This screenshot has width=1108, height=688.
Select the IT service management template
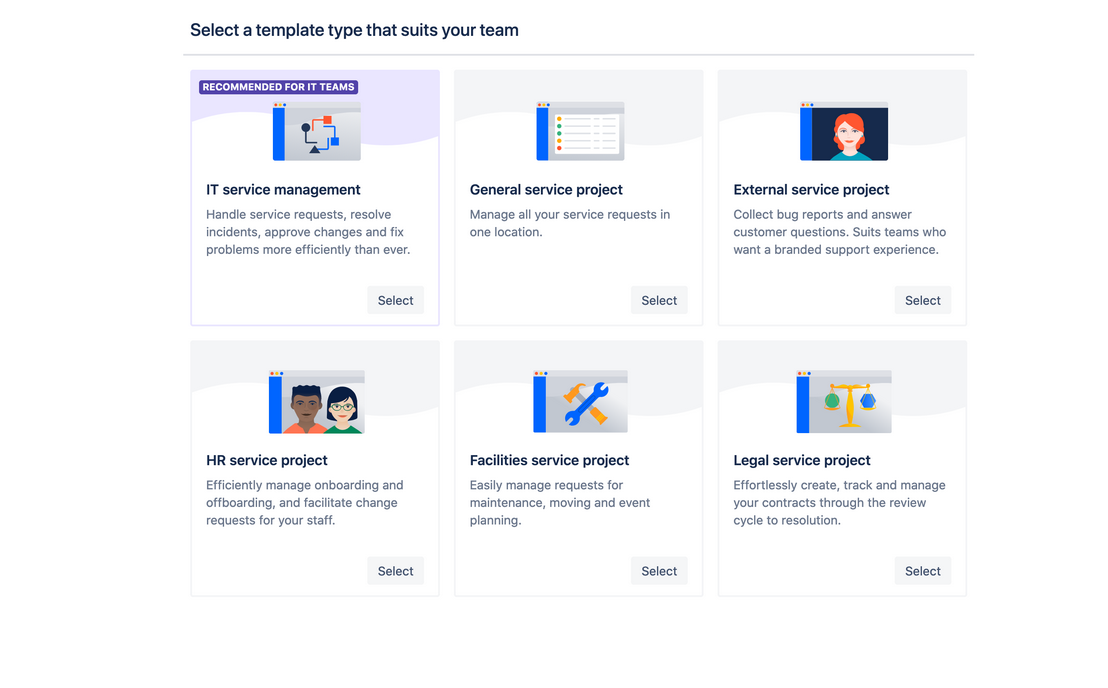[x=396, y=300]
